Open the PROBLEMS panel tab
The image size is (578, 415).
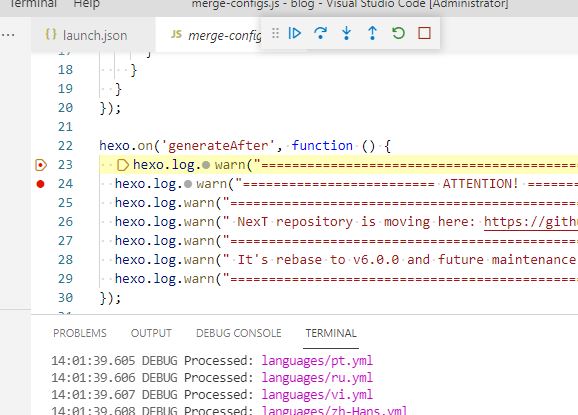pyautogui.click(x=80, y=333)
